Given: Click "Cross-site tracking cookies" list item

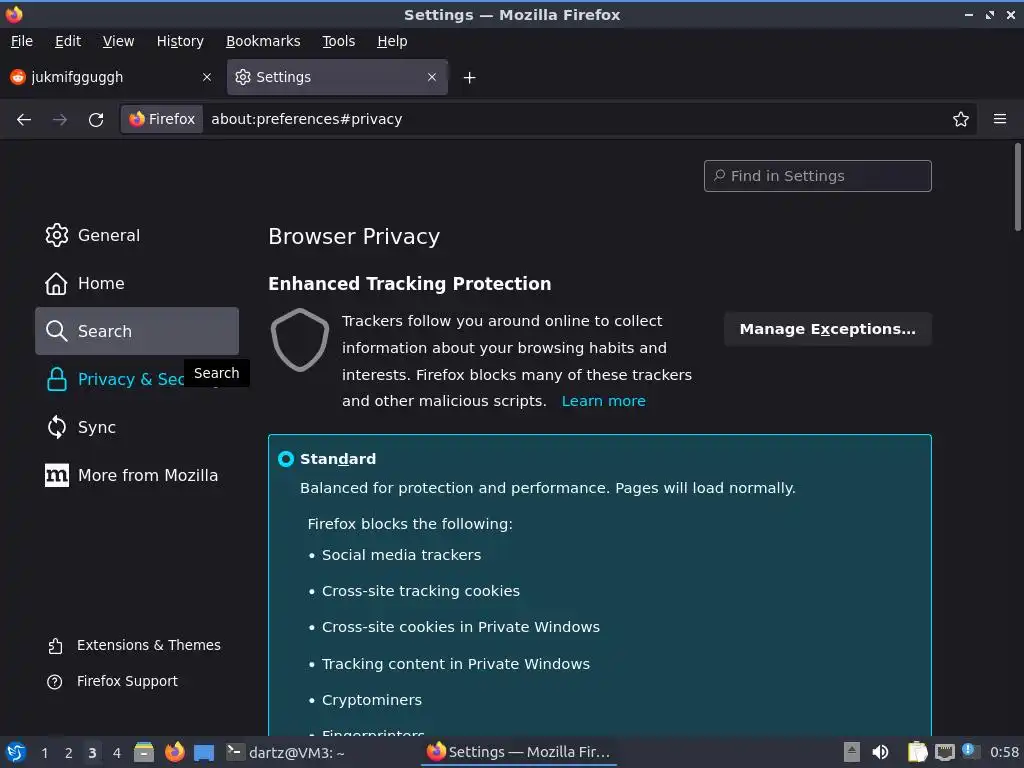Looking at the screenshot, I should (x=421, y=591).
